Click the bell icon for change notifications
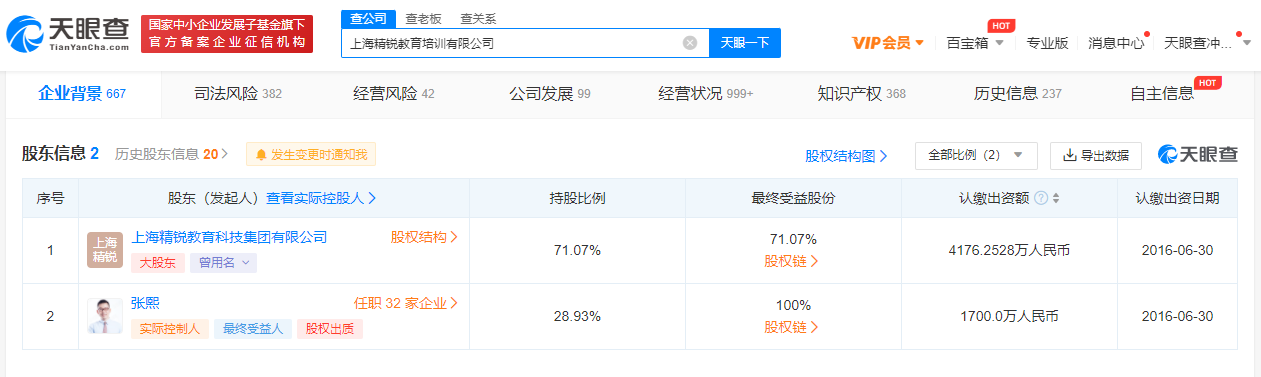Image resolution: width=1261 pixels, height=377 pixels. 261,155
